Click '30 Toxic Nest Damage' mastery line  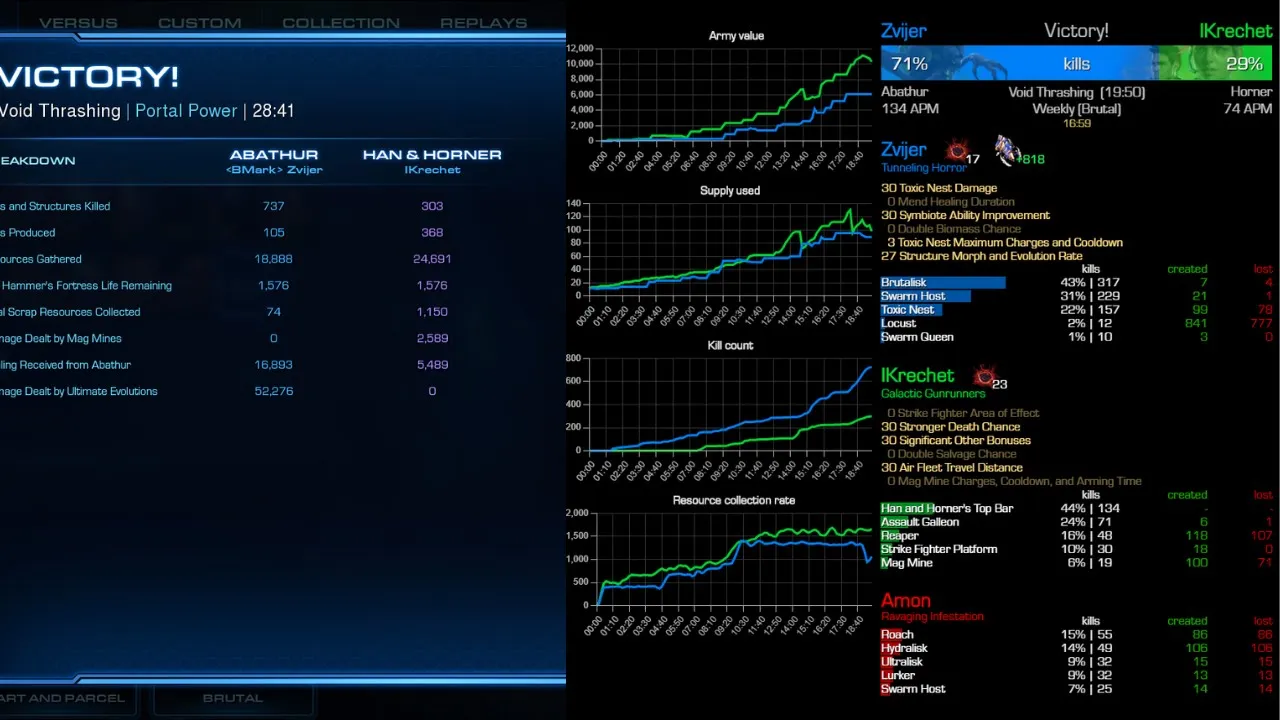[939, 188]
